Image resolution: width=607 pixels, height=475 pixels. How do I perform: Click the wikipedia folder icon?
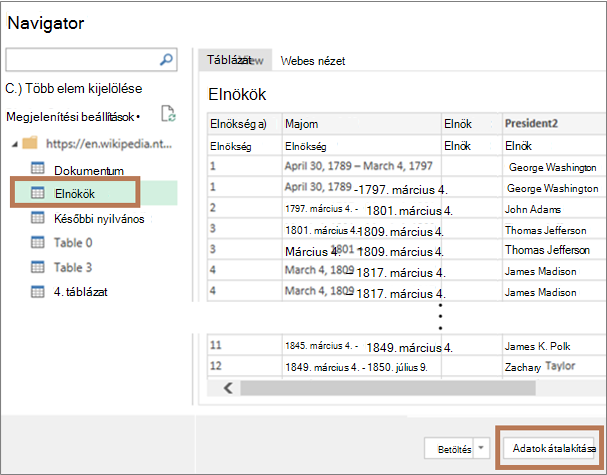tap(30, 143)
